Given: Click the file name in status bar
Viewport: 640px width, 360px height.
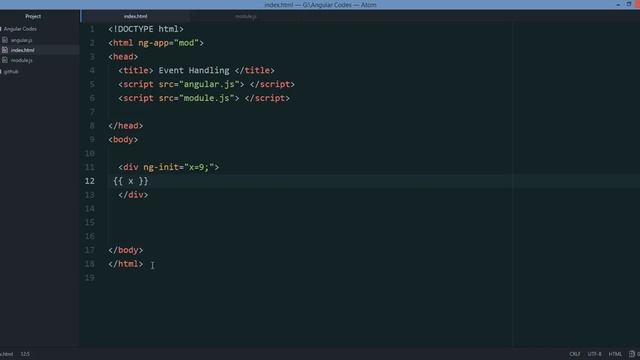Looking at the screenshot, I should pos(6,354).
